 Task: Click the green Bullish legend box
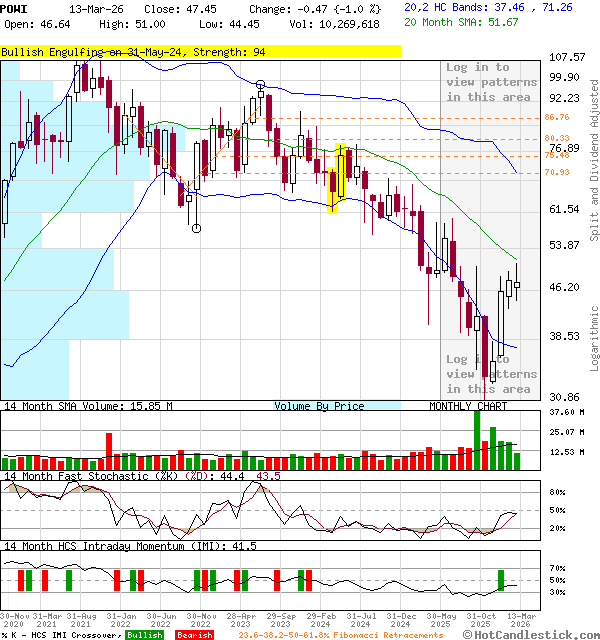click(146, 635)
